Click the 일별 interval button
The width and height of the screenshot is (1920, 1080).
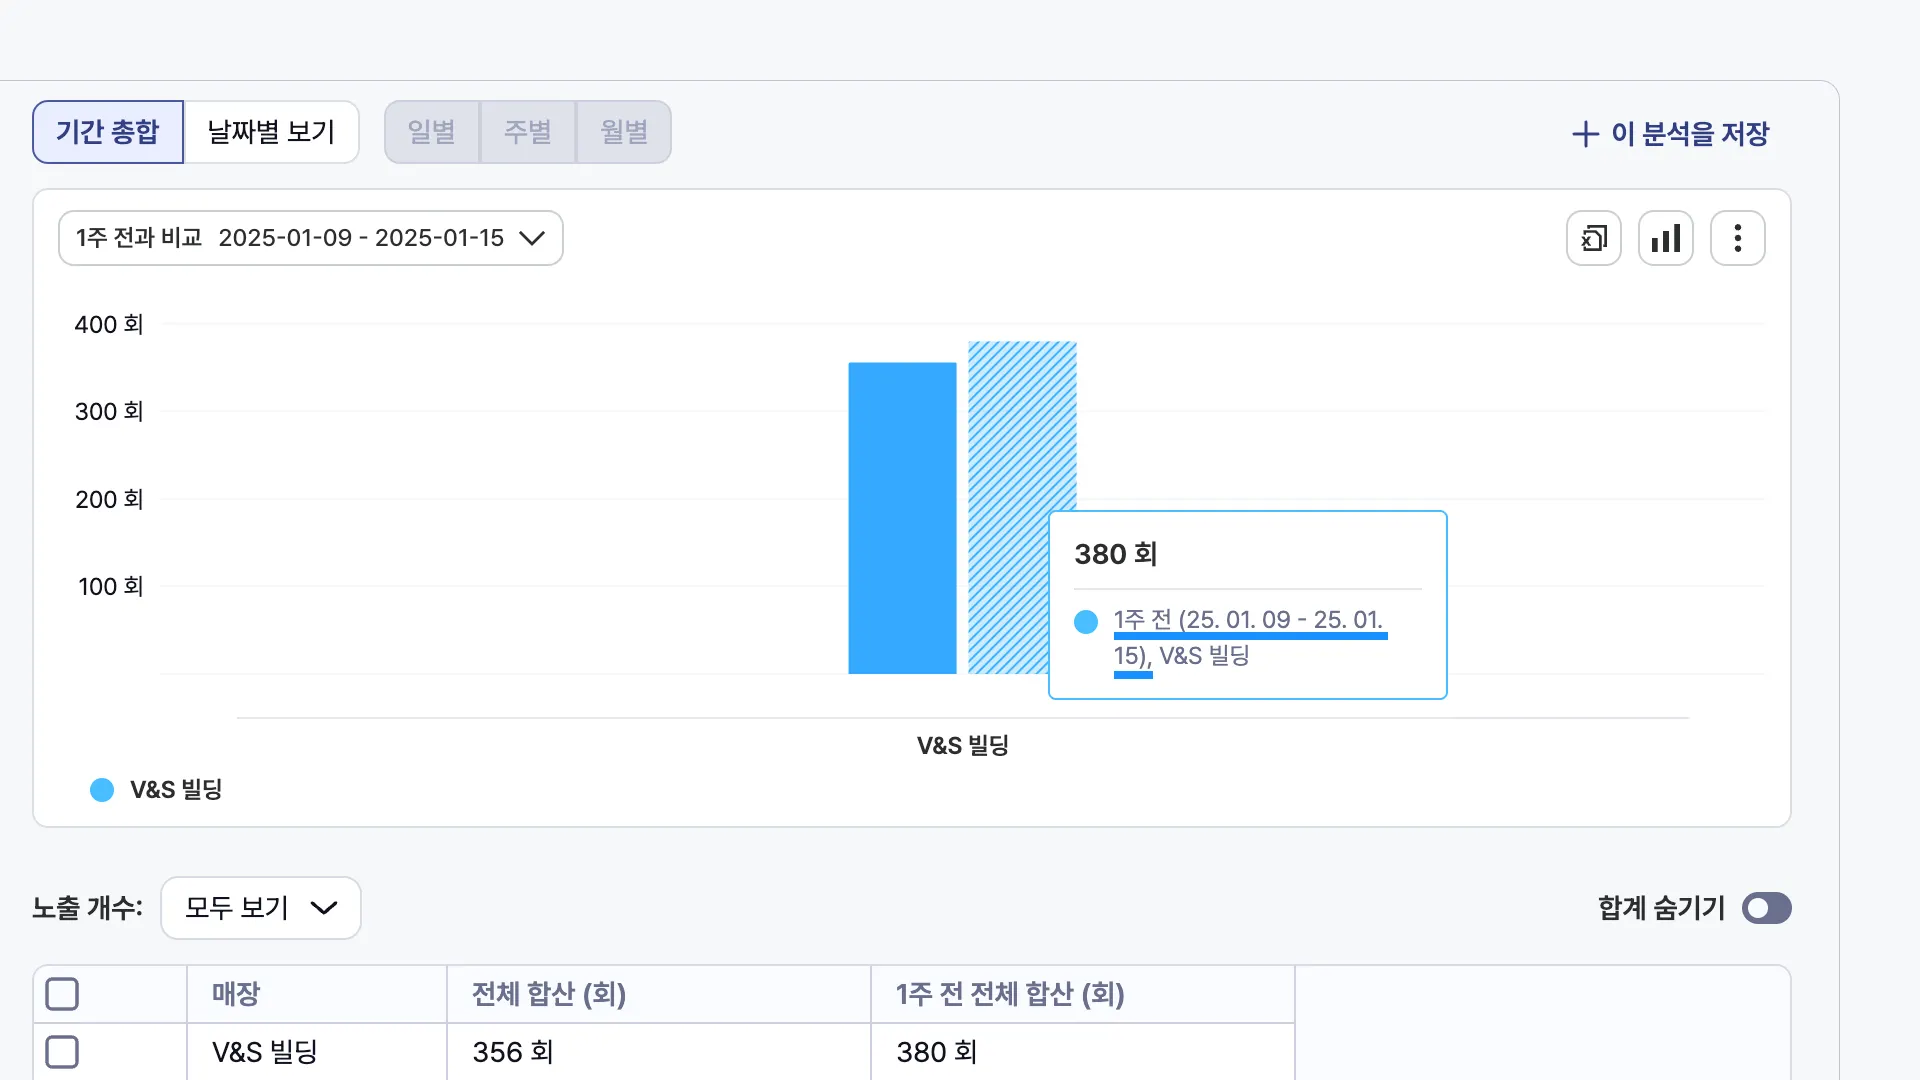[432, 132]
